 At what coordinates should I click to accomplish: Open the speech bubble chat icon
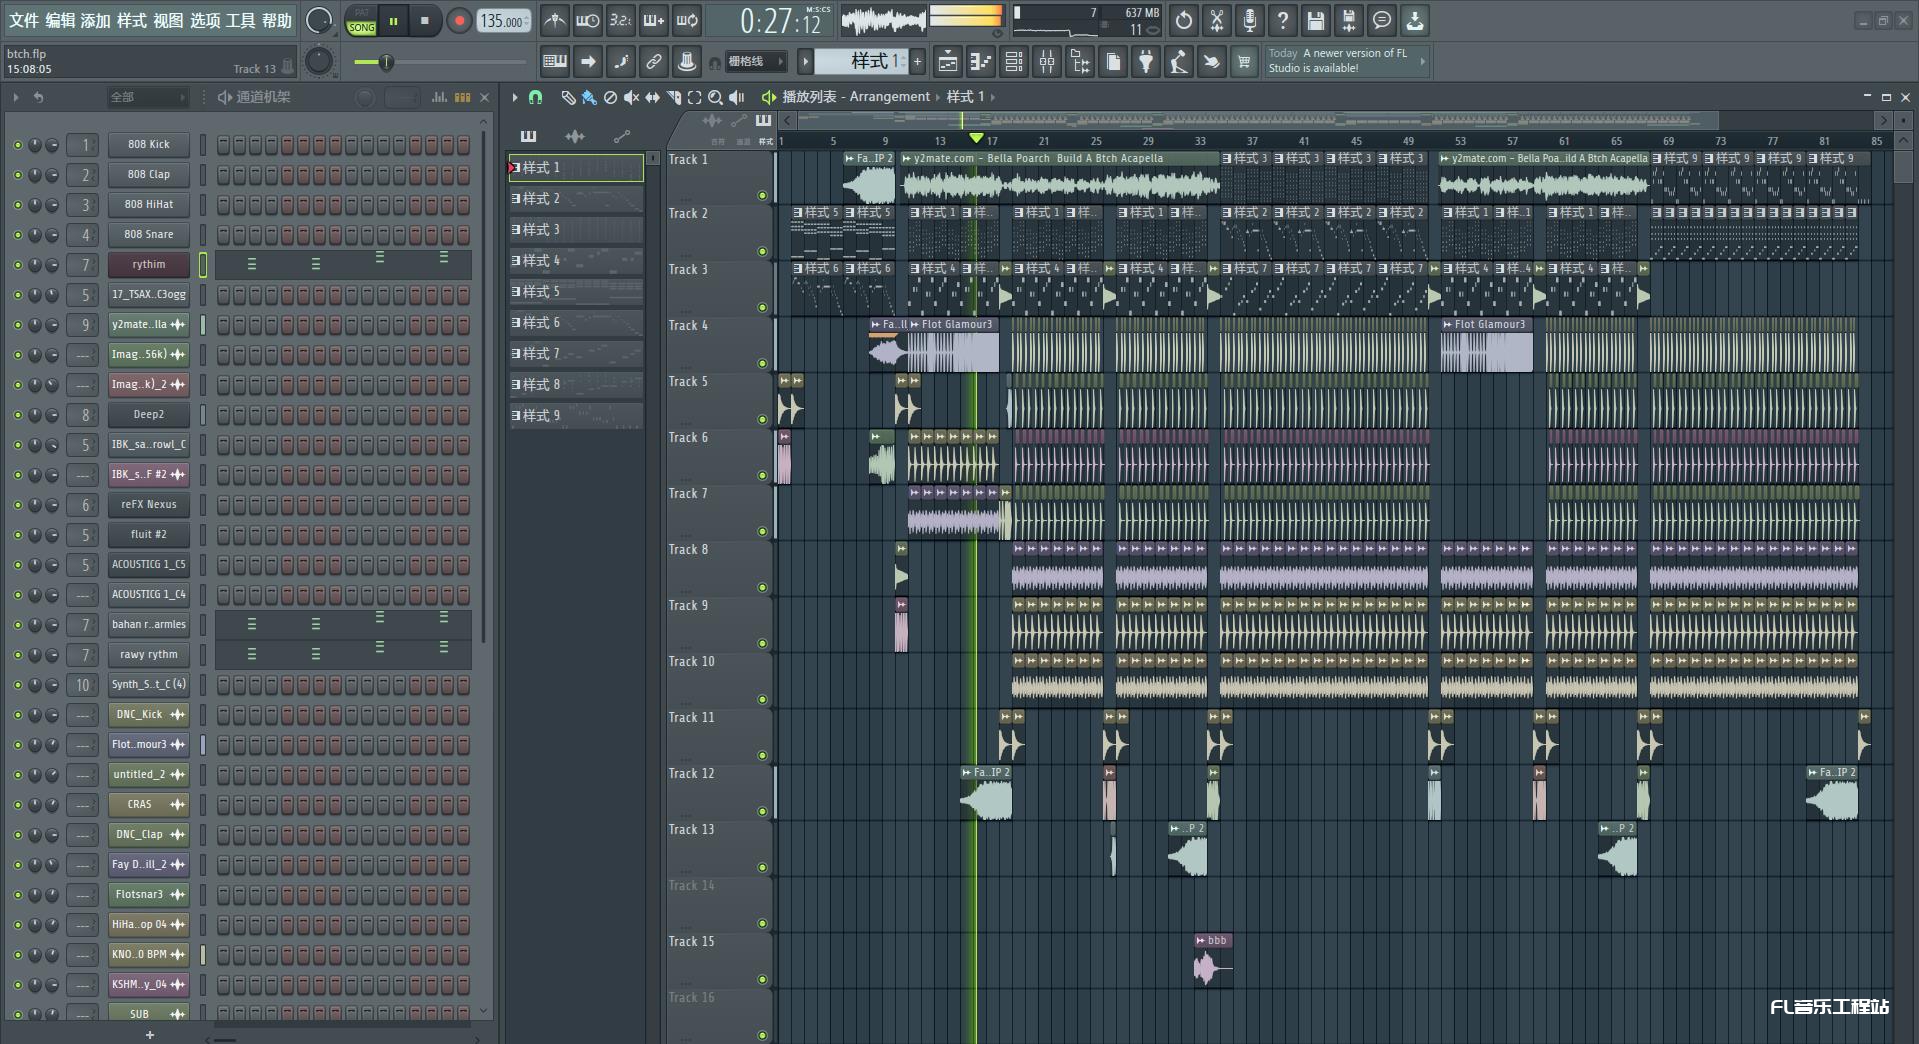click(1382, 20)
